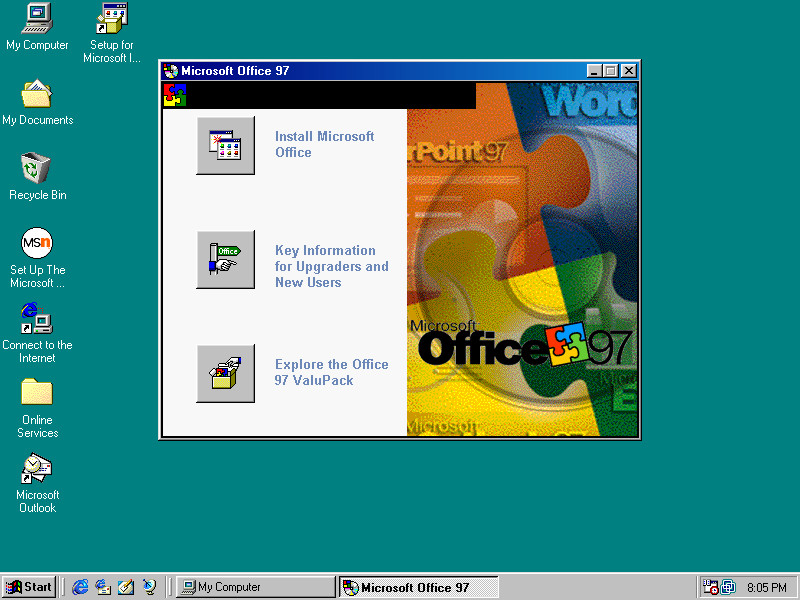Close the Microsoft Office 97 window
The width and height of the screenshot is (800, 600).
pos(630,71)
